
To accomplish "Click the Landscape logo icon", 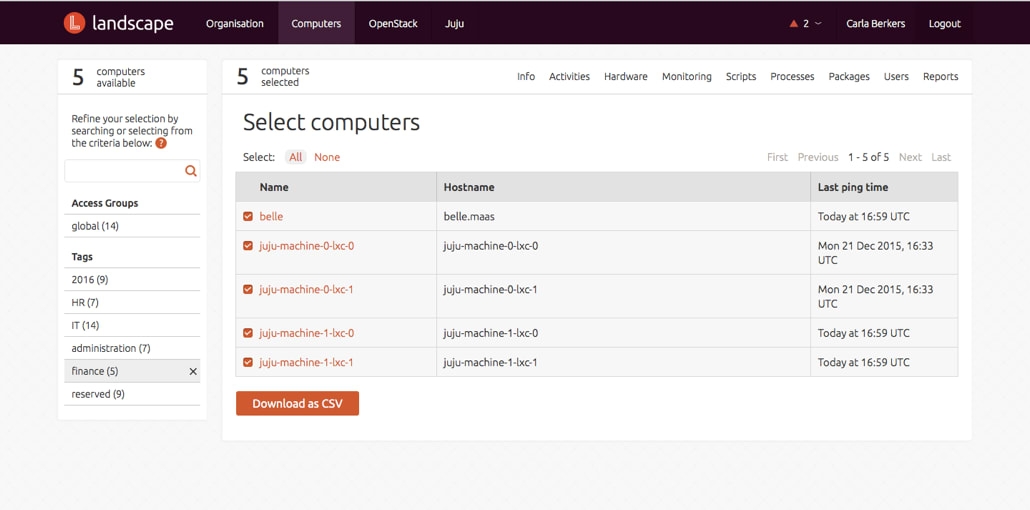I will [75, 23].
